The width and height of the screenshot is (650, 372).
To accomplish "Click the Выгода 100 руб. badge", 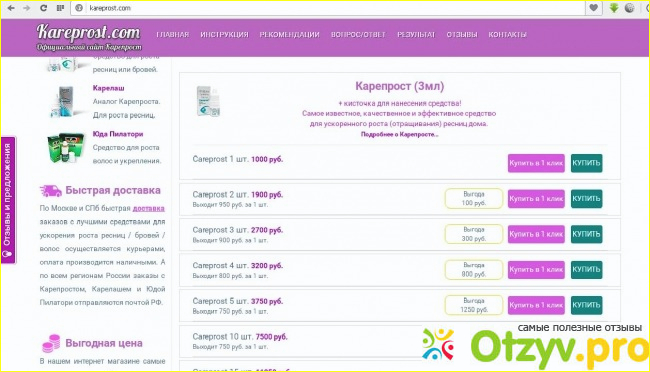I will 474,199.
